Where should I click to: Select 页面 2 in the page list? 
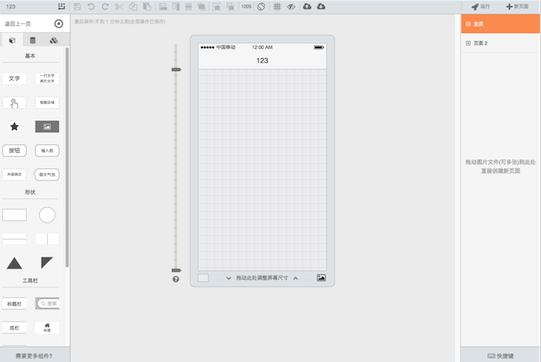tap(500, 43)
